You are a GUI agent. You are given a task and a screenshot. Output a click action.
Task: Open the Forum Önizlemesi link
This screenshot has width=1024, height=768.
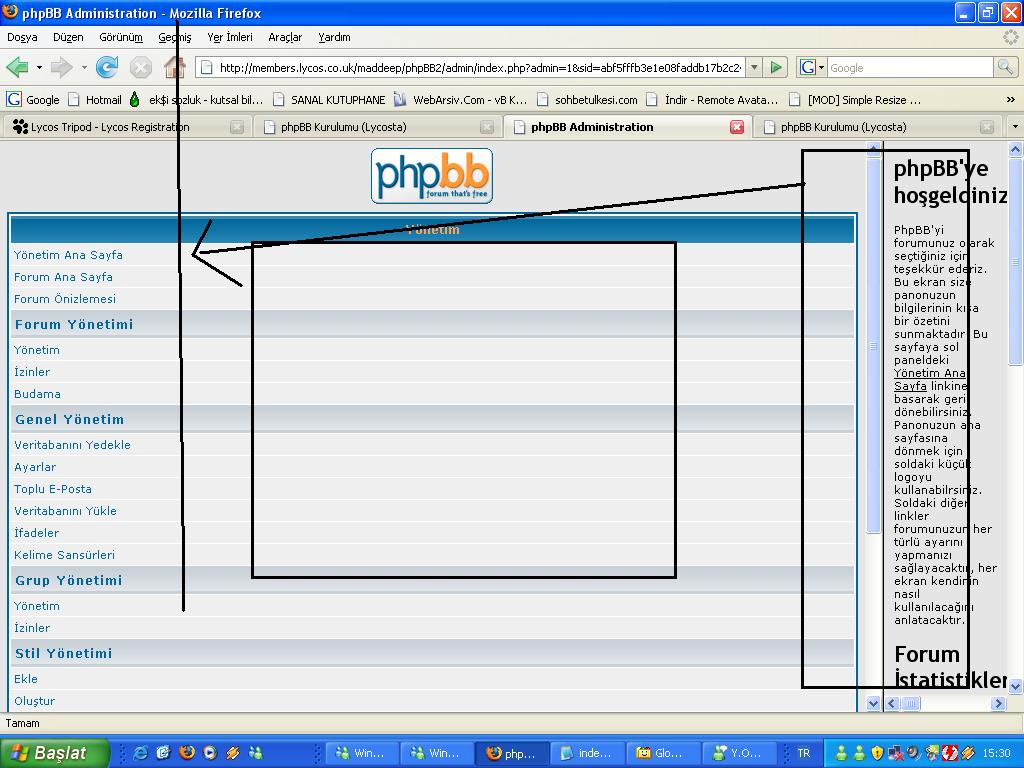[x=65, y=299]
